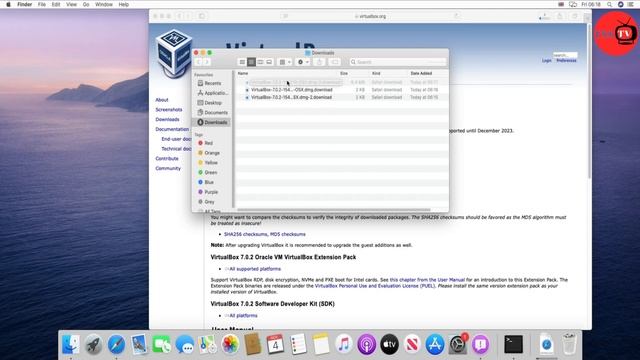Open Go menu in menu bar
640x360 pixels.
(x=86, y=4)
